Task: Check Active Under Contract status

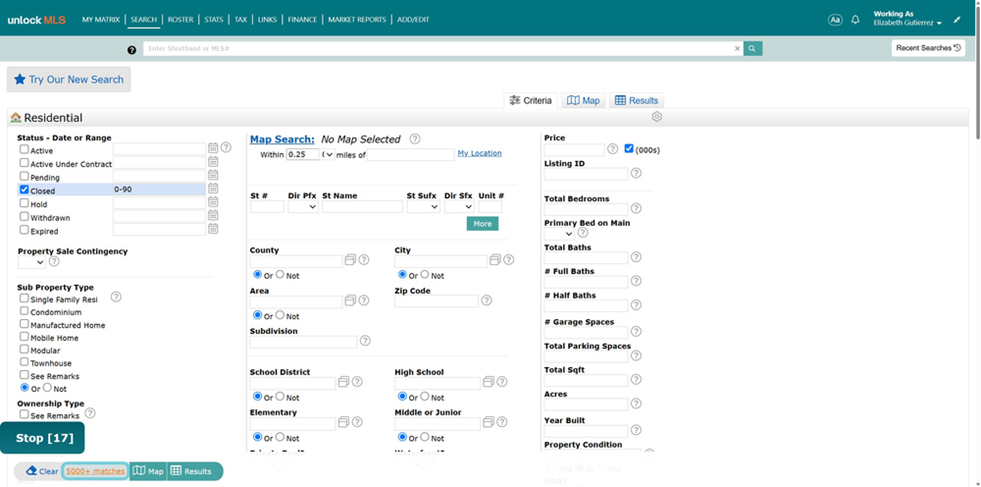Action: tap(24, 163)
